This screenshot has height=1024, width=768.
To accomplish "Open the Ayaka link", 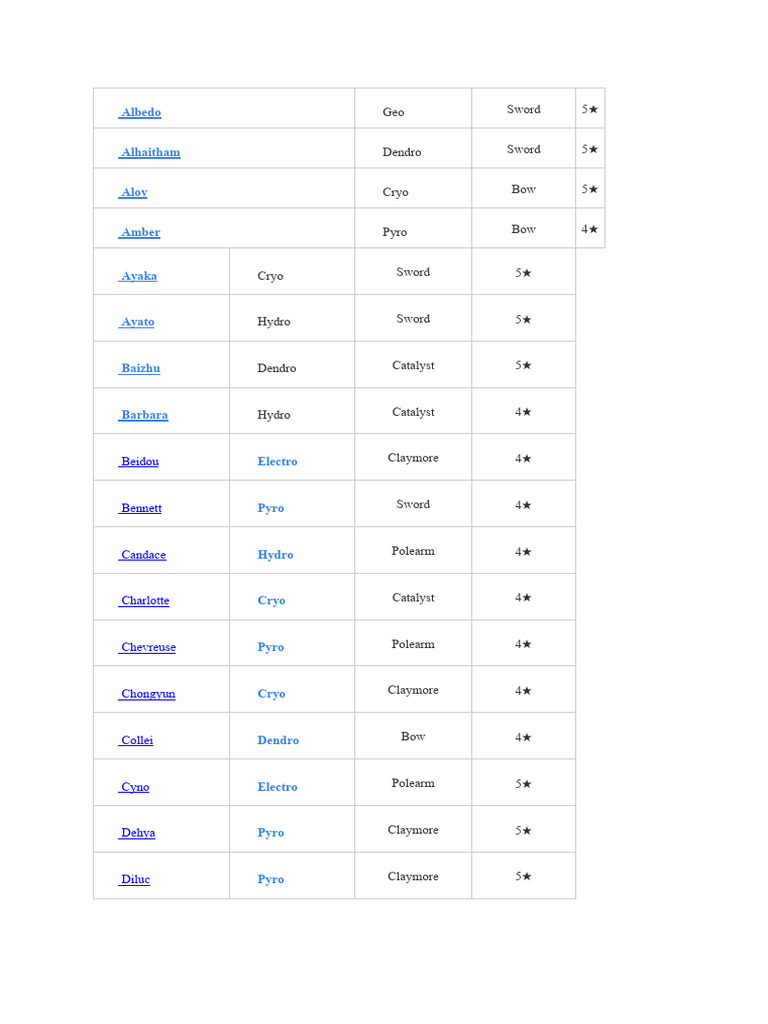I will coord(139,276).
